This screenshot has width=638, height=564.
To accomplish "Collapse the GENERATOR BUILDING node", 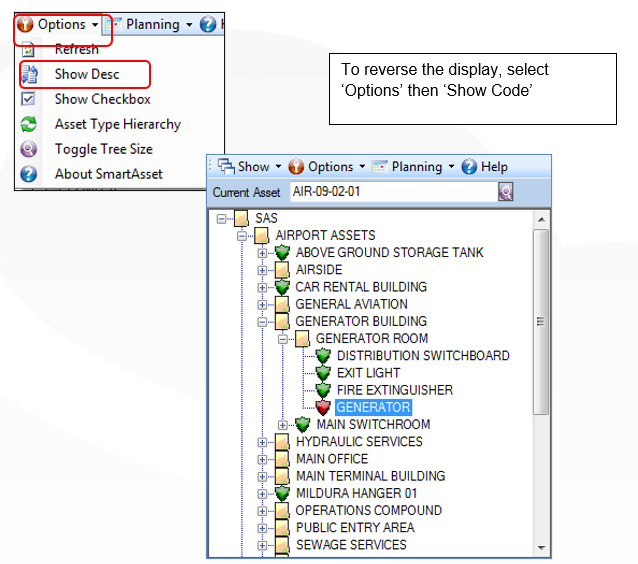I will 262,322.
